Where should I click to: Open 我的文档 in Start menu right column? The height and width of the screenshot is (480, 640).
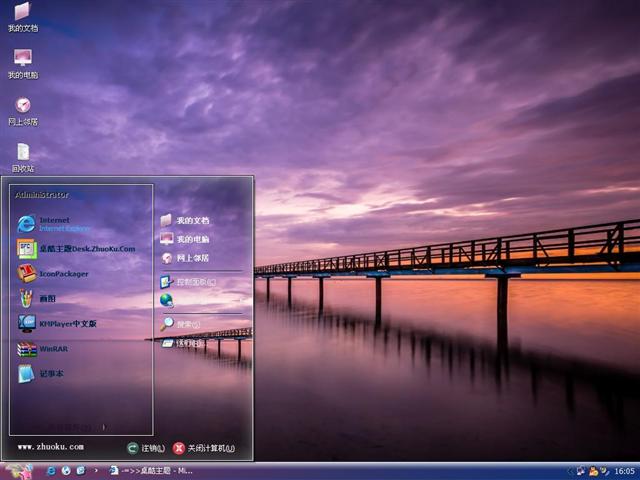[x=192, y=220]
